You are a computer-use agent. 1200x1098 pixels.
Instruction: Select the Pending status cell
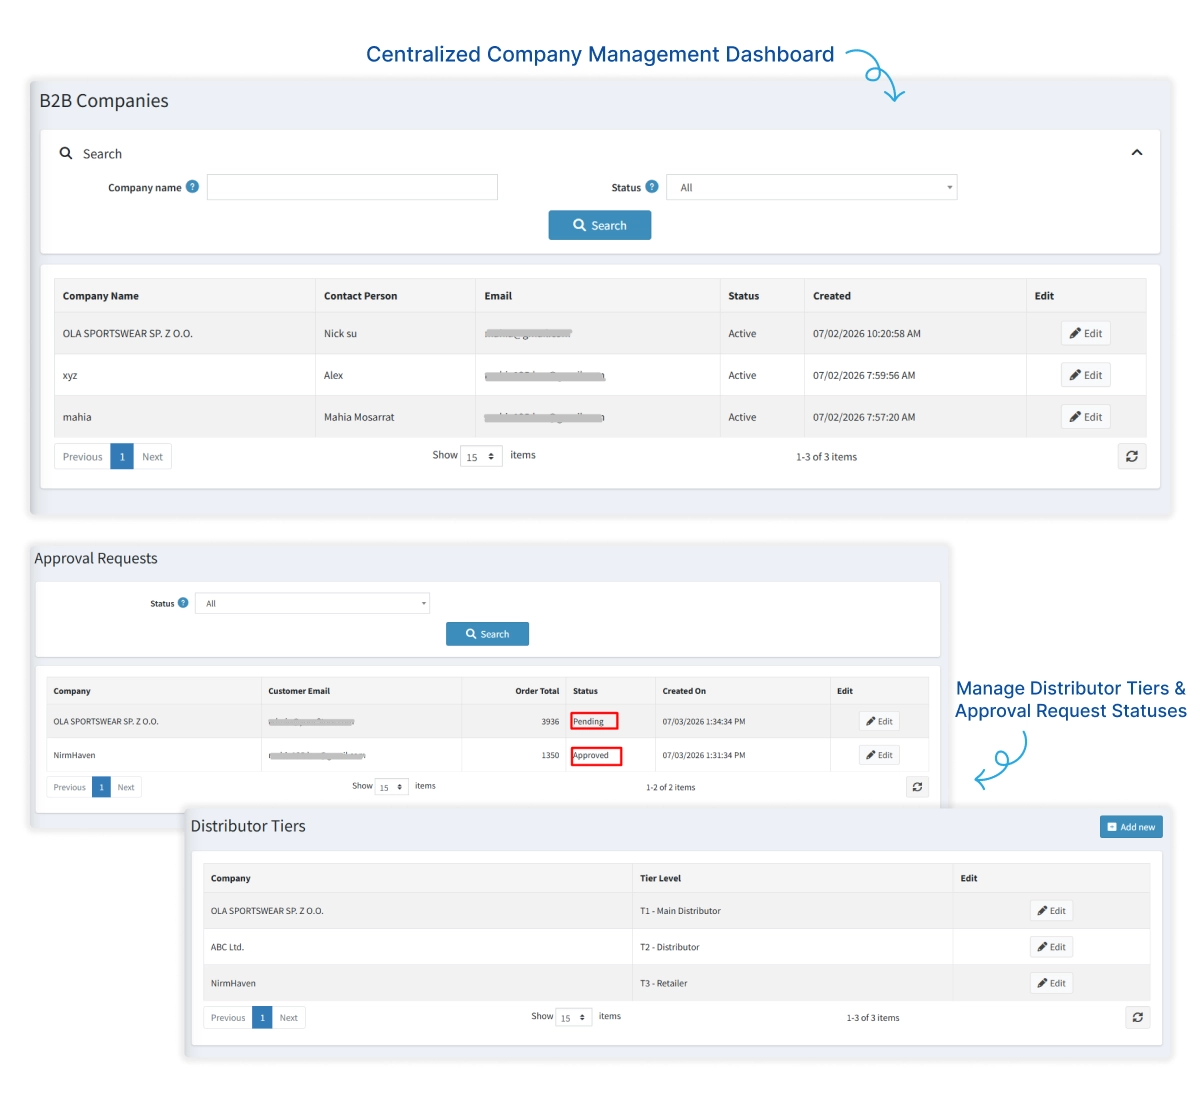pos(594,721)
